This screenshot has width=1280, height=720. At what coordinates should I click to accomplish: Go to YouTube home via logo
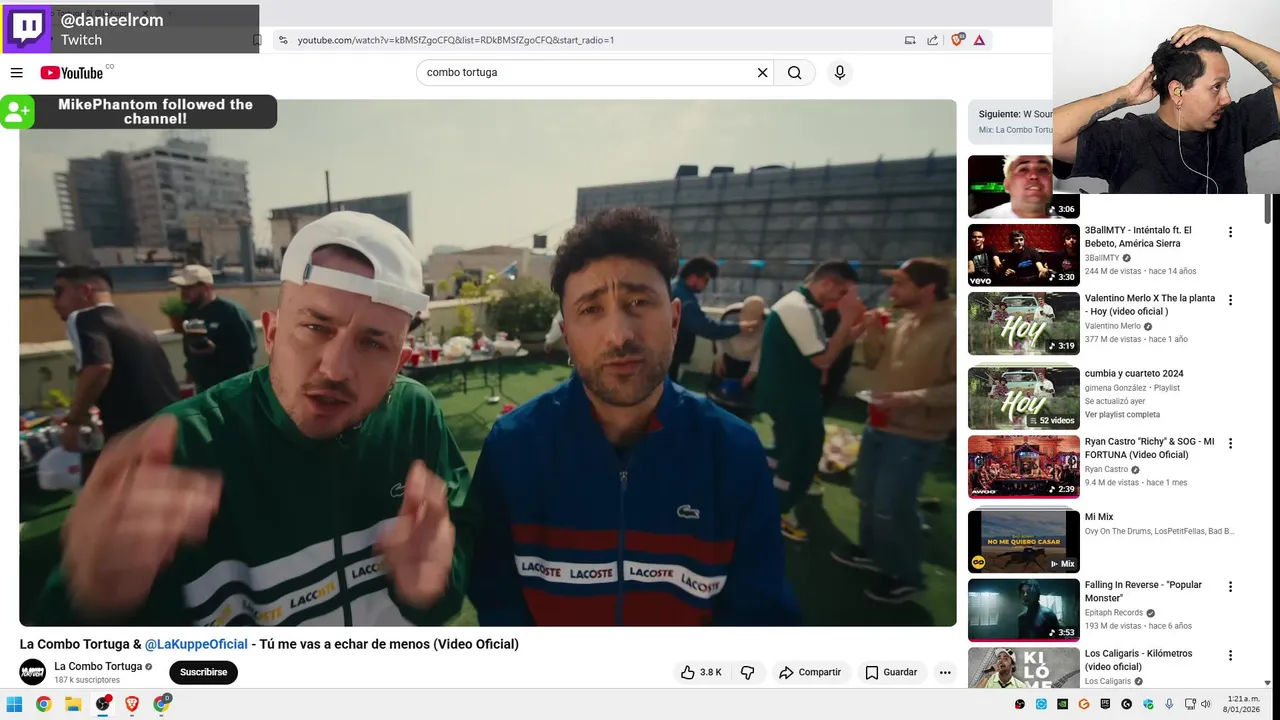coord(71,73)
